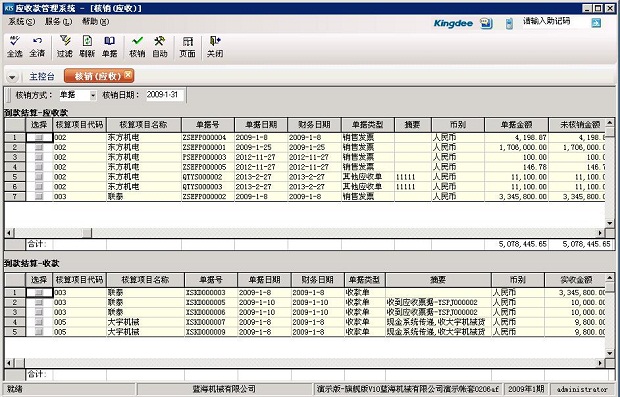Open the 帮助(H) menu
The height and width of the screenshot is (397, 620).
click(95, 22)
